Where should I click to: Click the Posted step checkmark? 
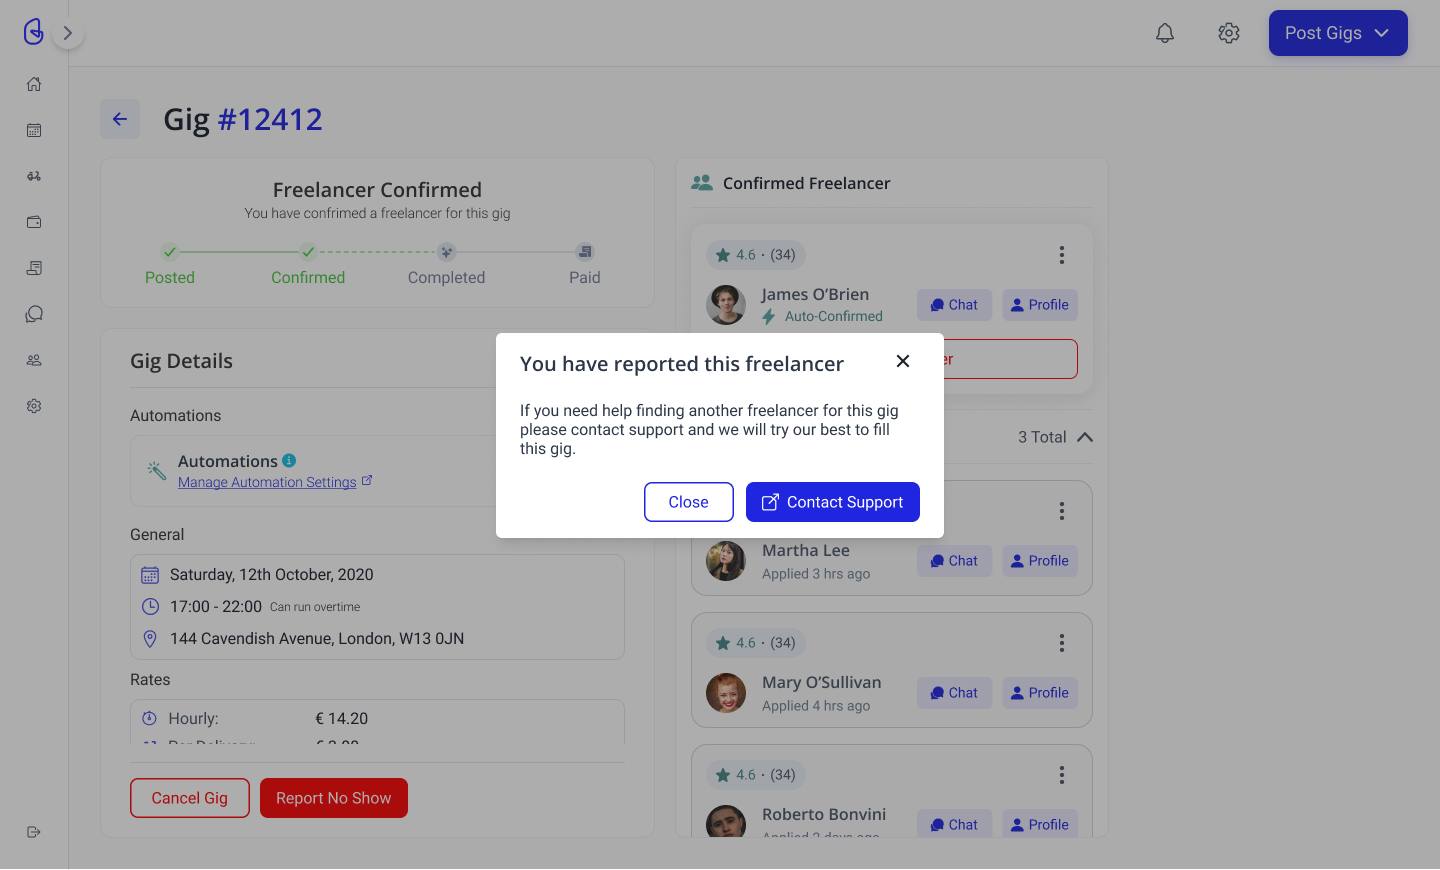pos(170,252)
